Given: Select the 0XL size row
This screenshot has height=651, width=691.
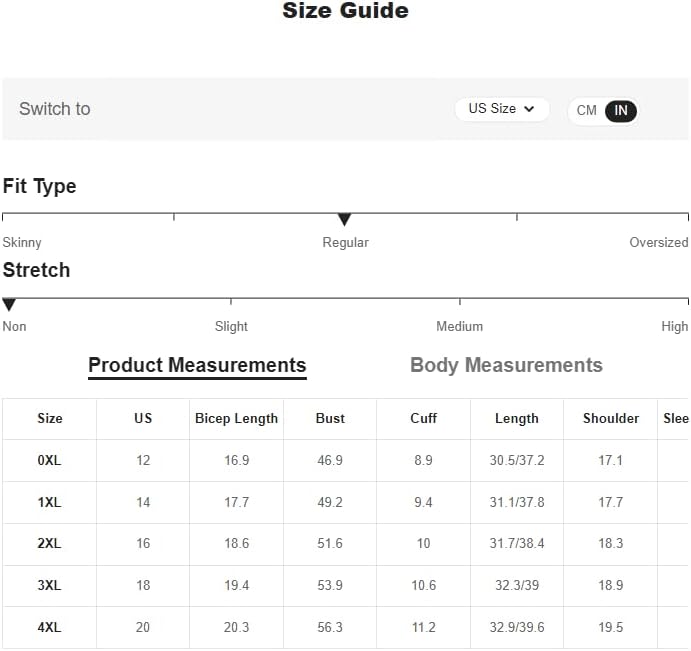Looking at the screenshot, I should (x=345, y=460).
